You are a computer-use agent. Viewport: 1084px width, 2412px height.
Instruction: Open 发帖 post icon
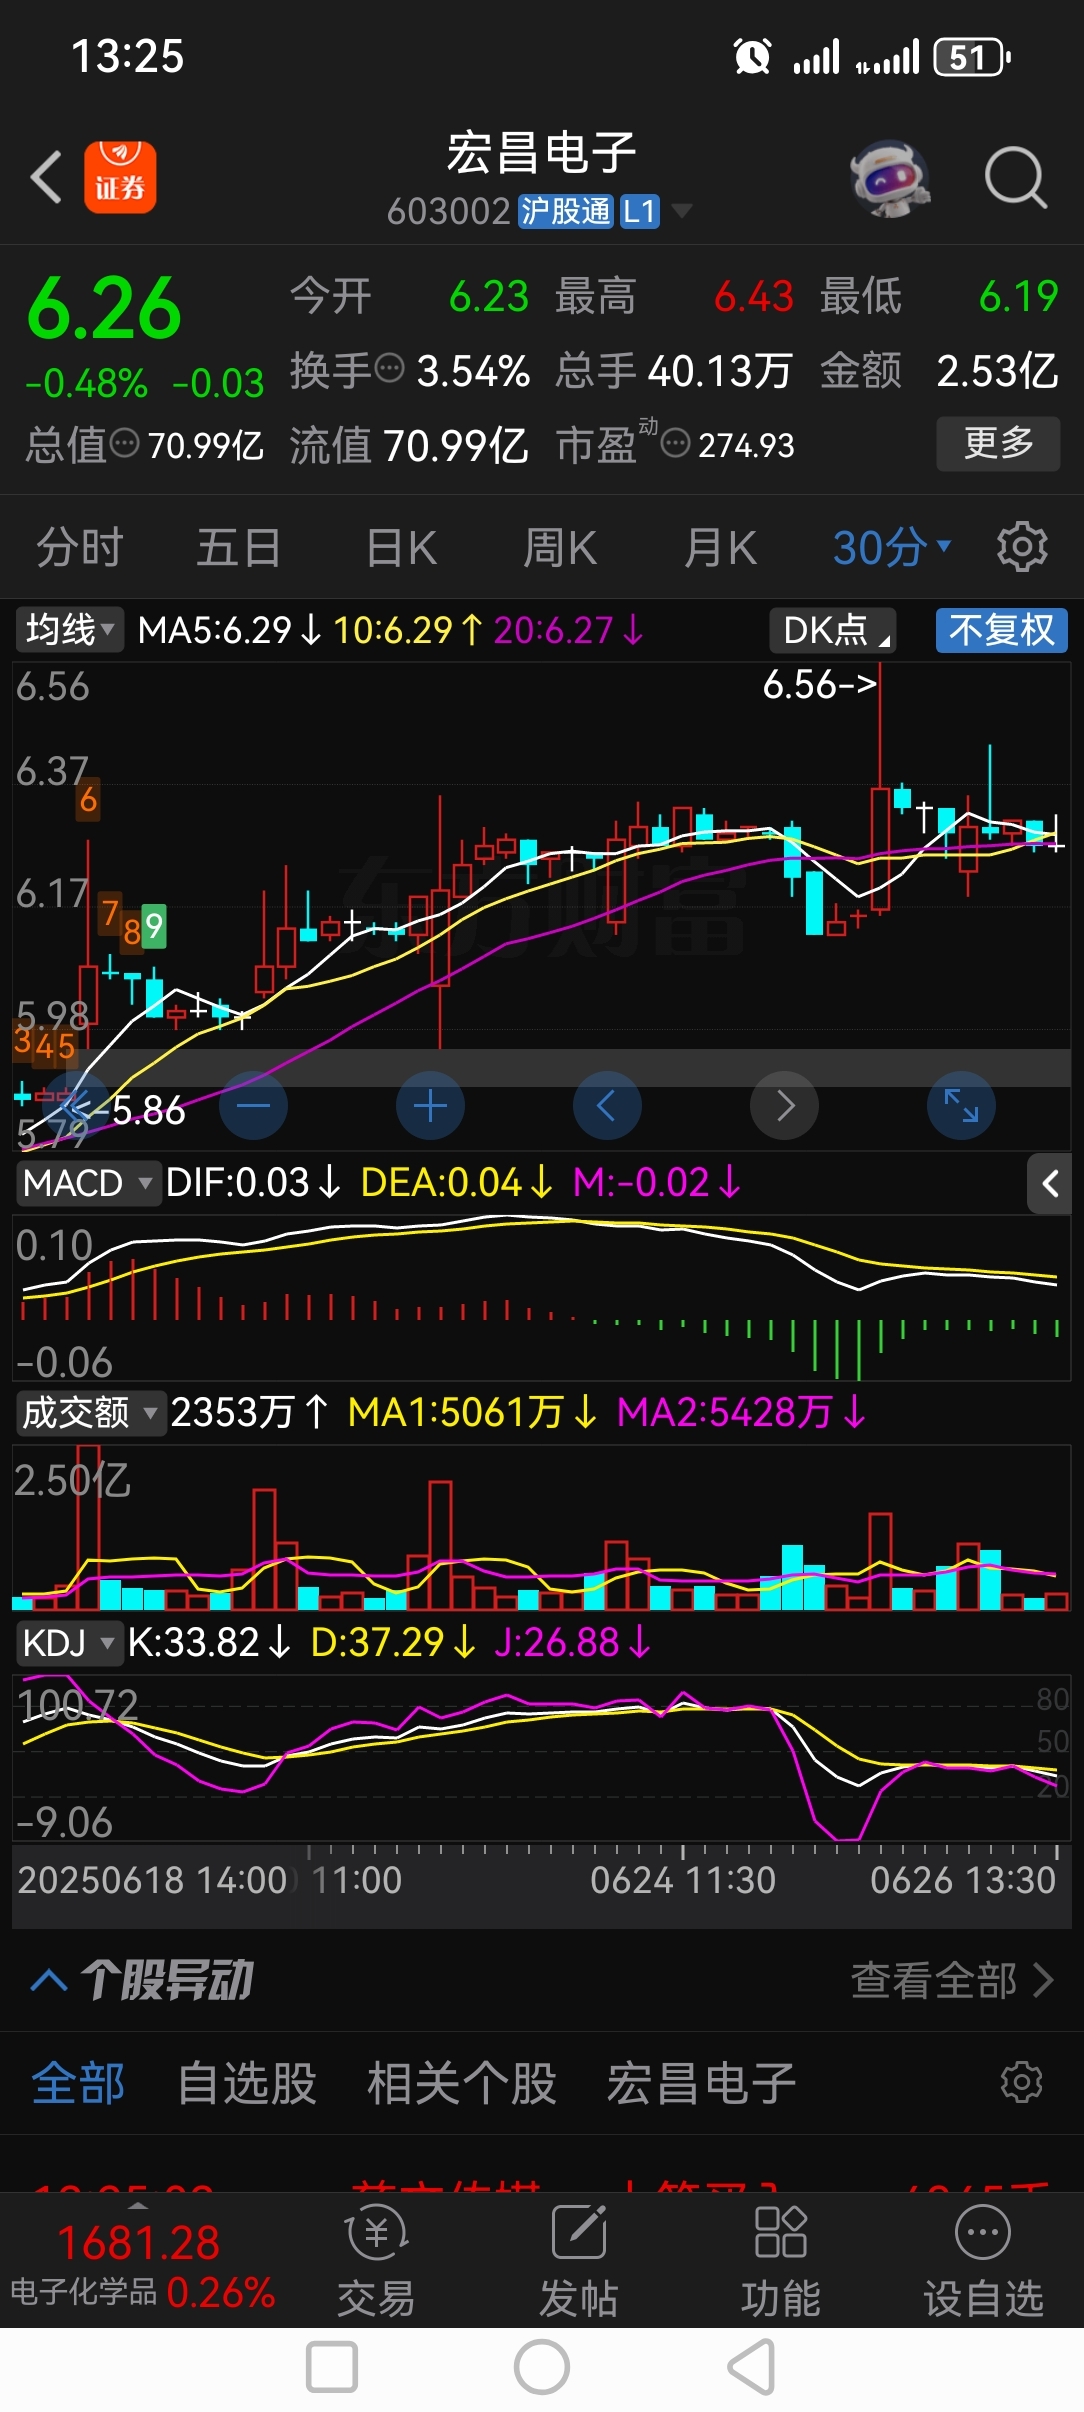(579, 2261)
